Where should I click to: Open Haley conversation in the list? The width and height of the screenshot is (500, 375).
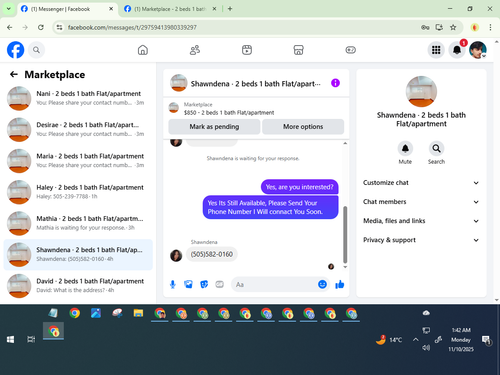click(78, 192)
